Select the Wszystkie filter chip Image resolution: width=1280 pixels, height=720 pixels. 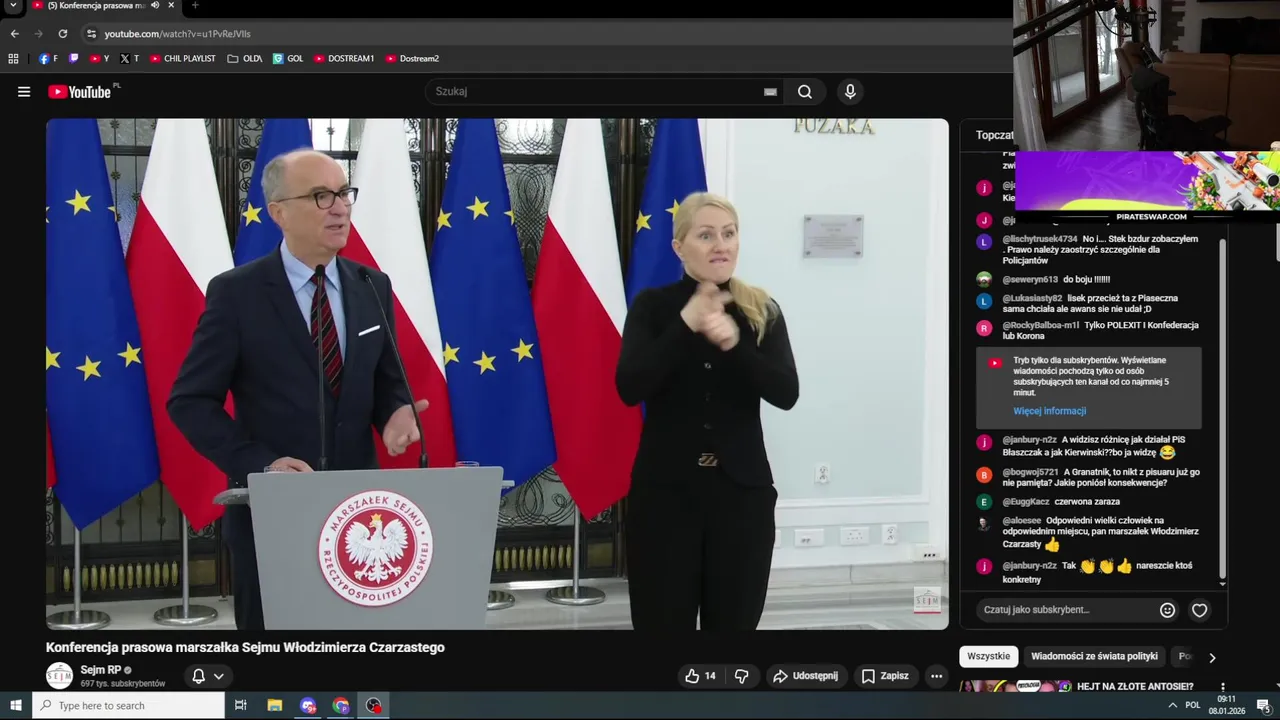[x=989, y=657]
